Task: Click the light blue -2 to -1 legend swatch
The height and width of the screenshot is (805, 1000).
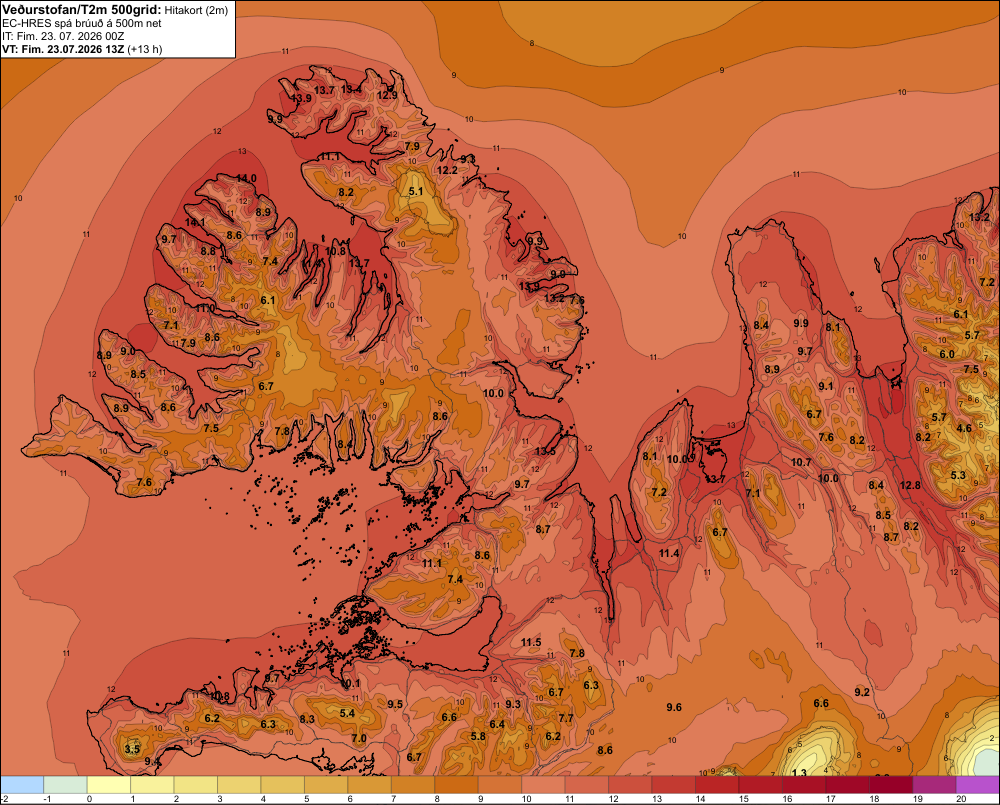Action: pyautogui.click(x=22, y=785)
